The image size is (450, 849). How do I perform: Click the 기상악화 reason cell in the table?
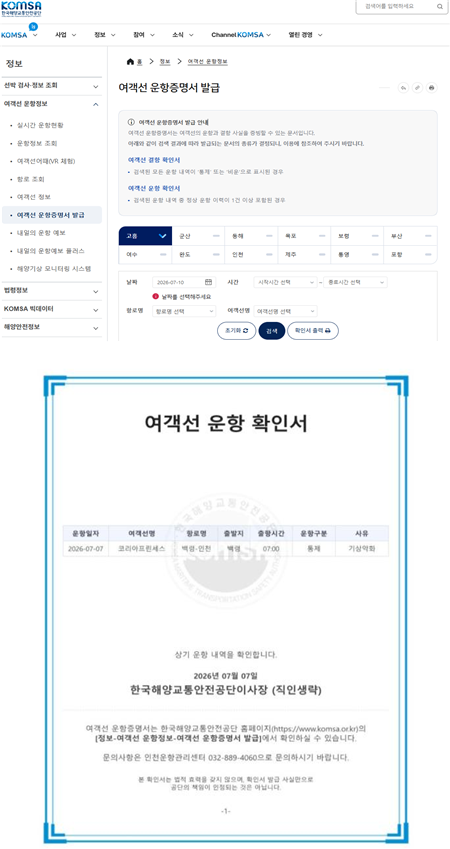point(362,548)
